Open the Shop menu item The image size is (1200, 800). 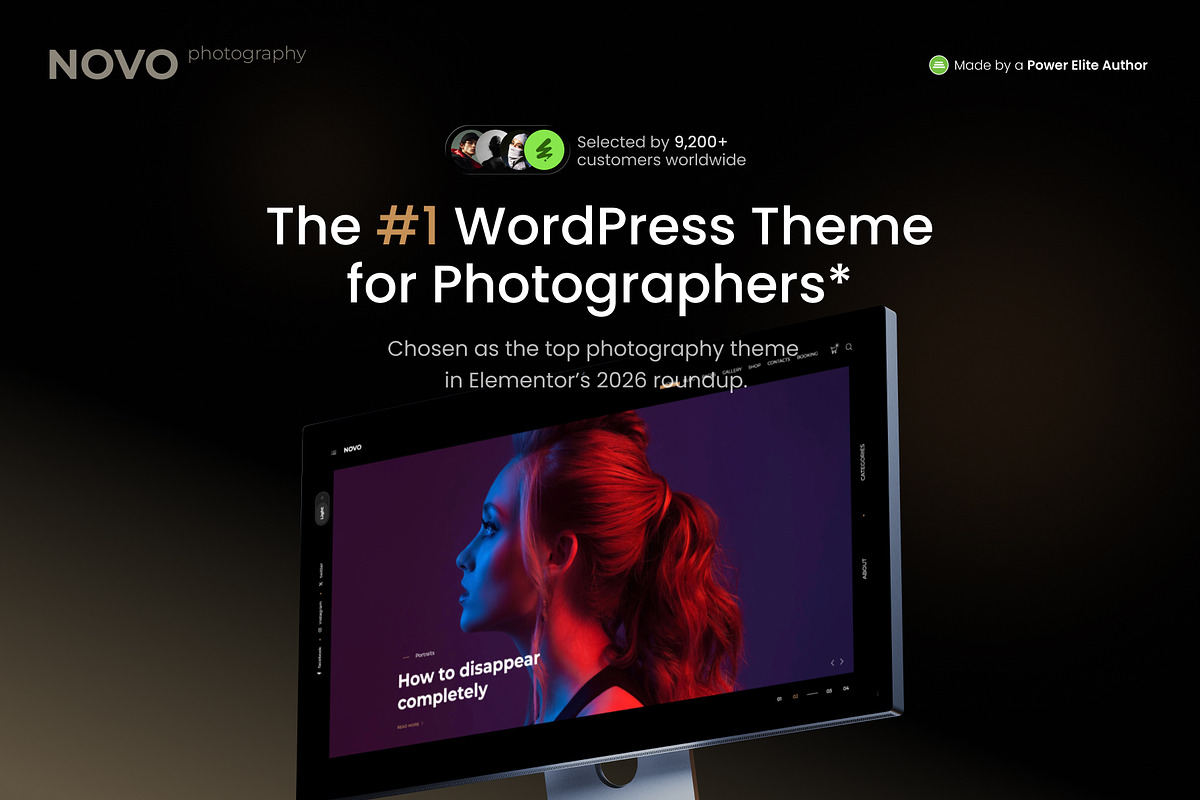click(754, 366)
